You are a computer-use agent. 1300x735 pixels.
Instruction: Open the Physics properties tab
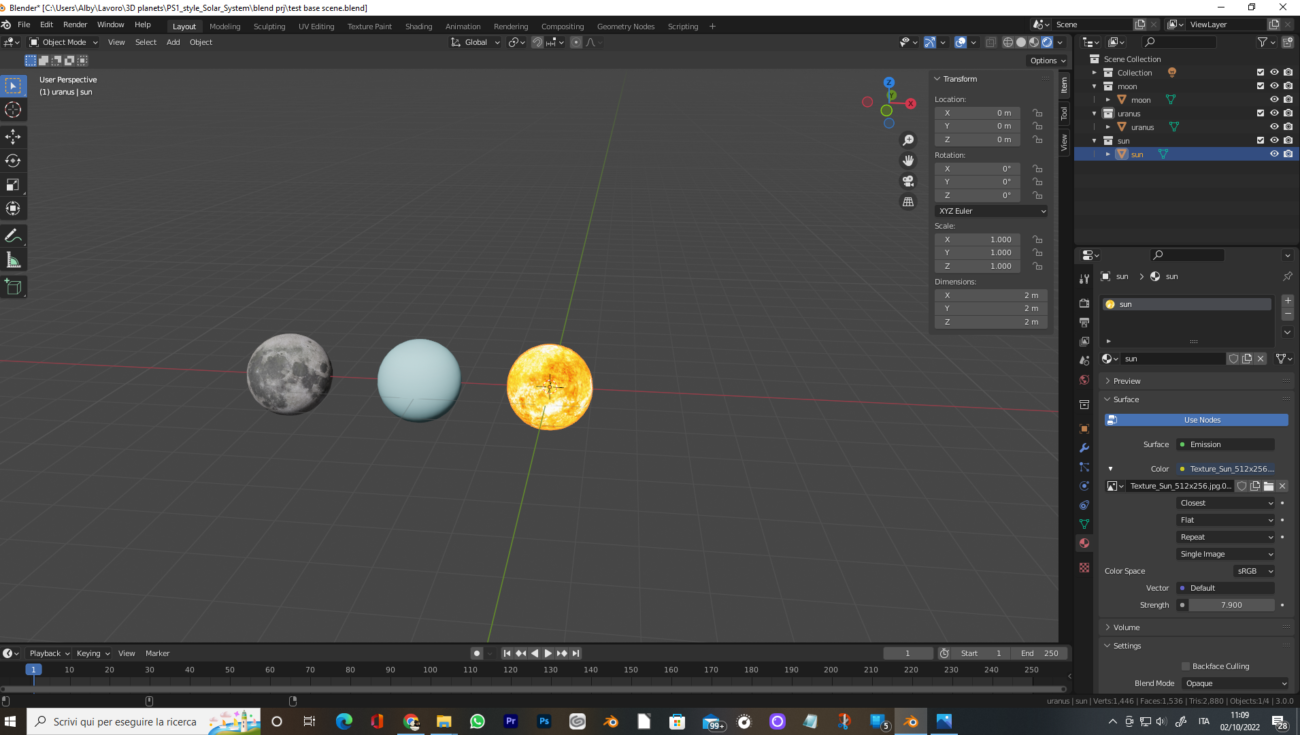[1084, 486]
